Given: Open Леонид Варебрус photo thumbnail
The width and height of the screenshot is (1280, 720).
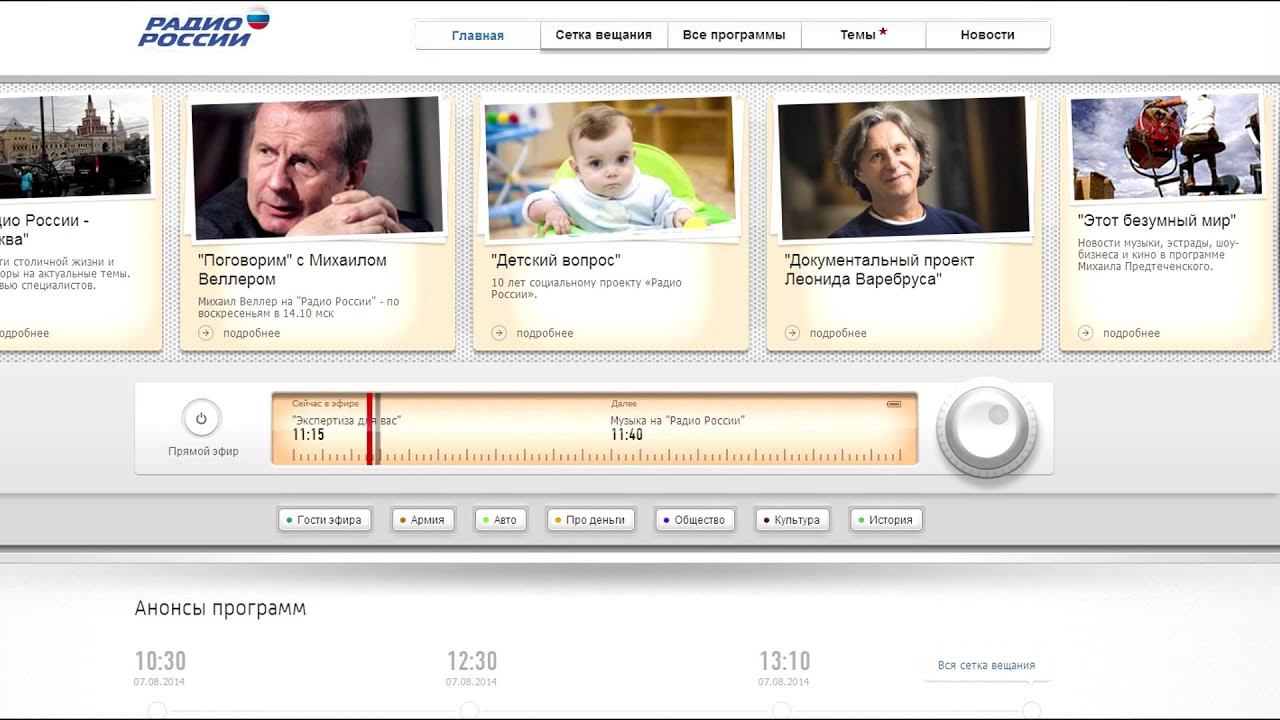Looking at the screenshot, I should click(903, 167).
